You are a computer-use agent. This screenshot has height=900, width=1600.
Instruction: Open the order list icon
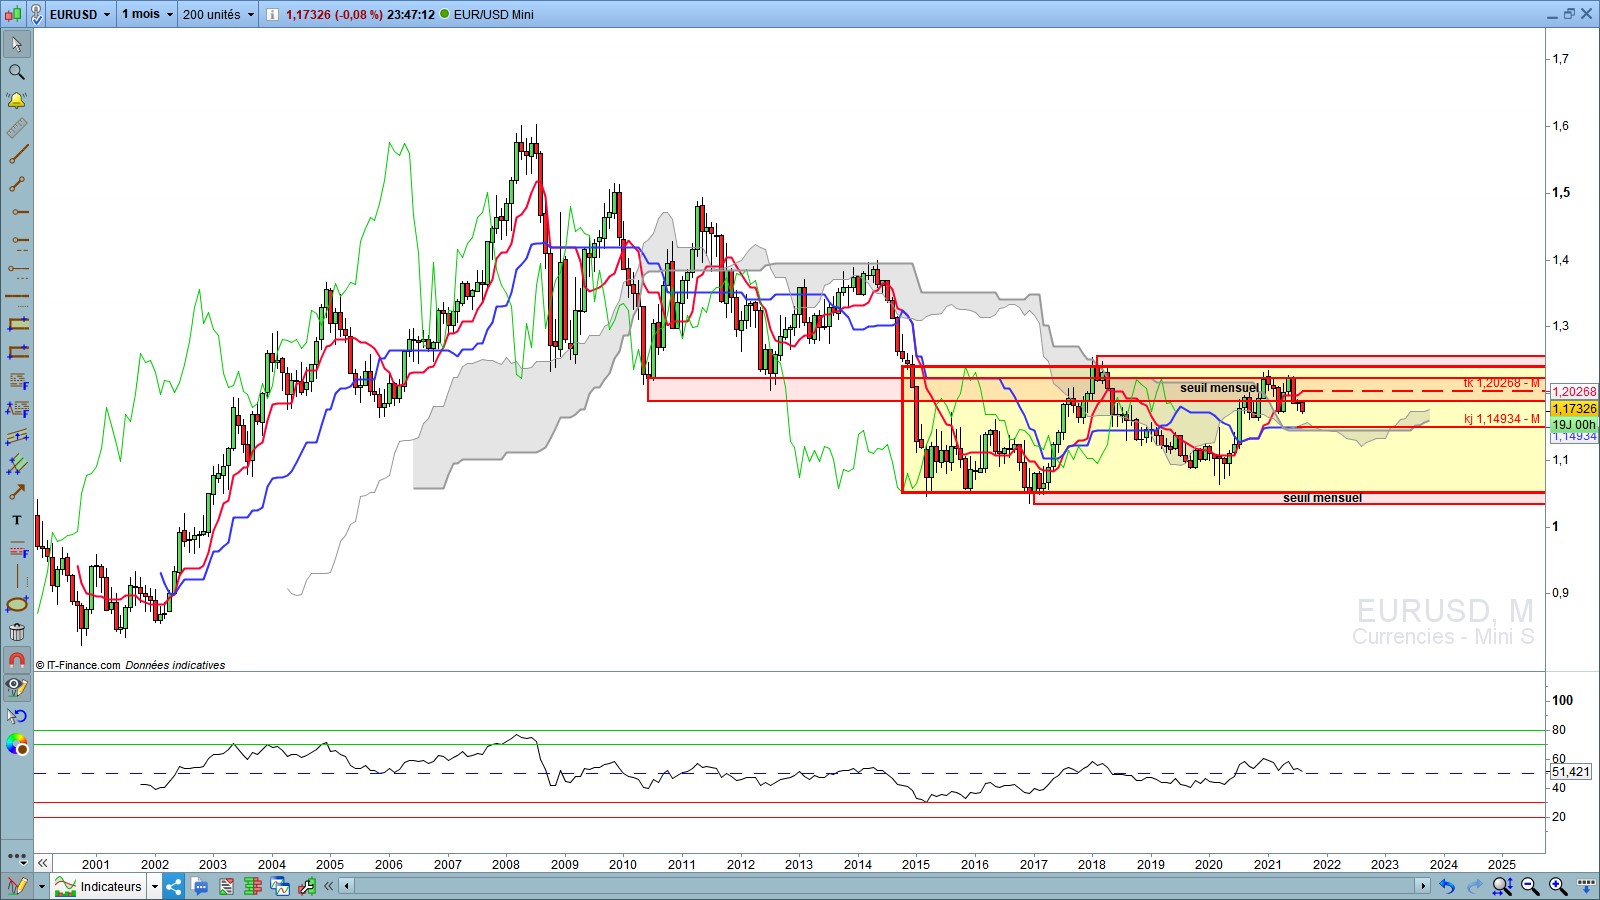[x=227, y=886]
